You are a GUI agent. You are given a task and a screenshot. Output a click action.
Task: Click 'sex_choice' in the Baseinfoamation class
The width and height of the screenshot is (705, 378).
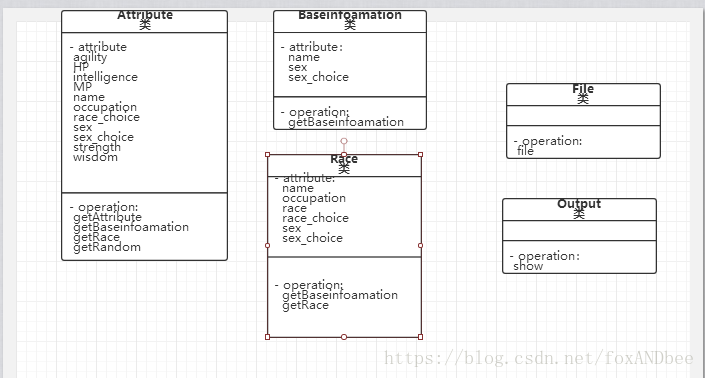click(x=318, y=77)
